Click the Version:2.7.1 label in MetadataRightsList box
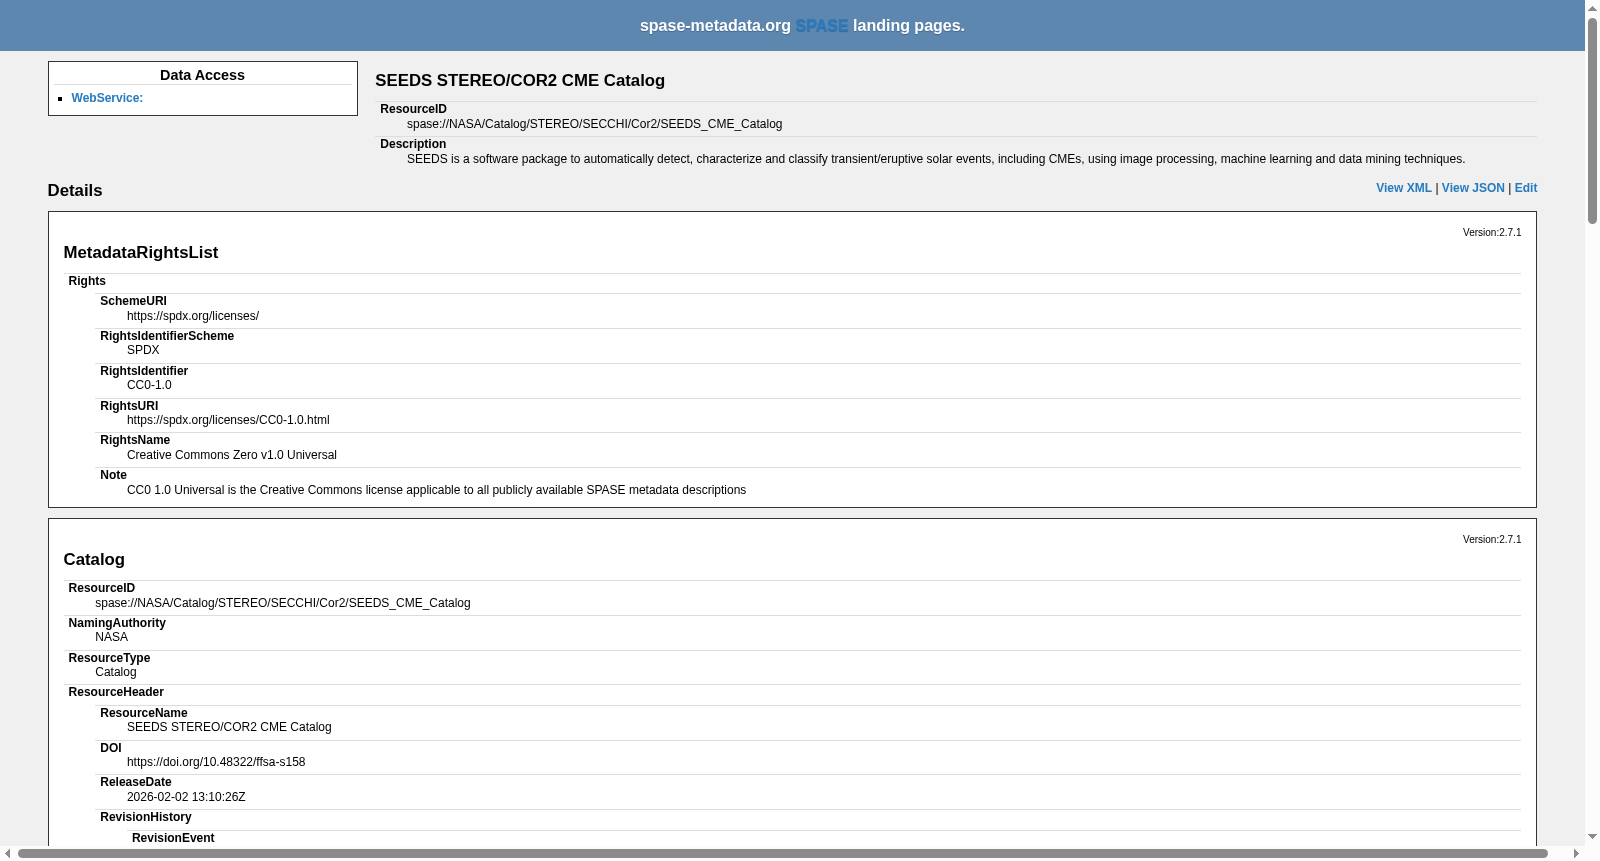This screenshot has height=861, width=1600. click(1492, 232)
